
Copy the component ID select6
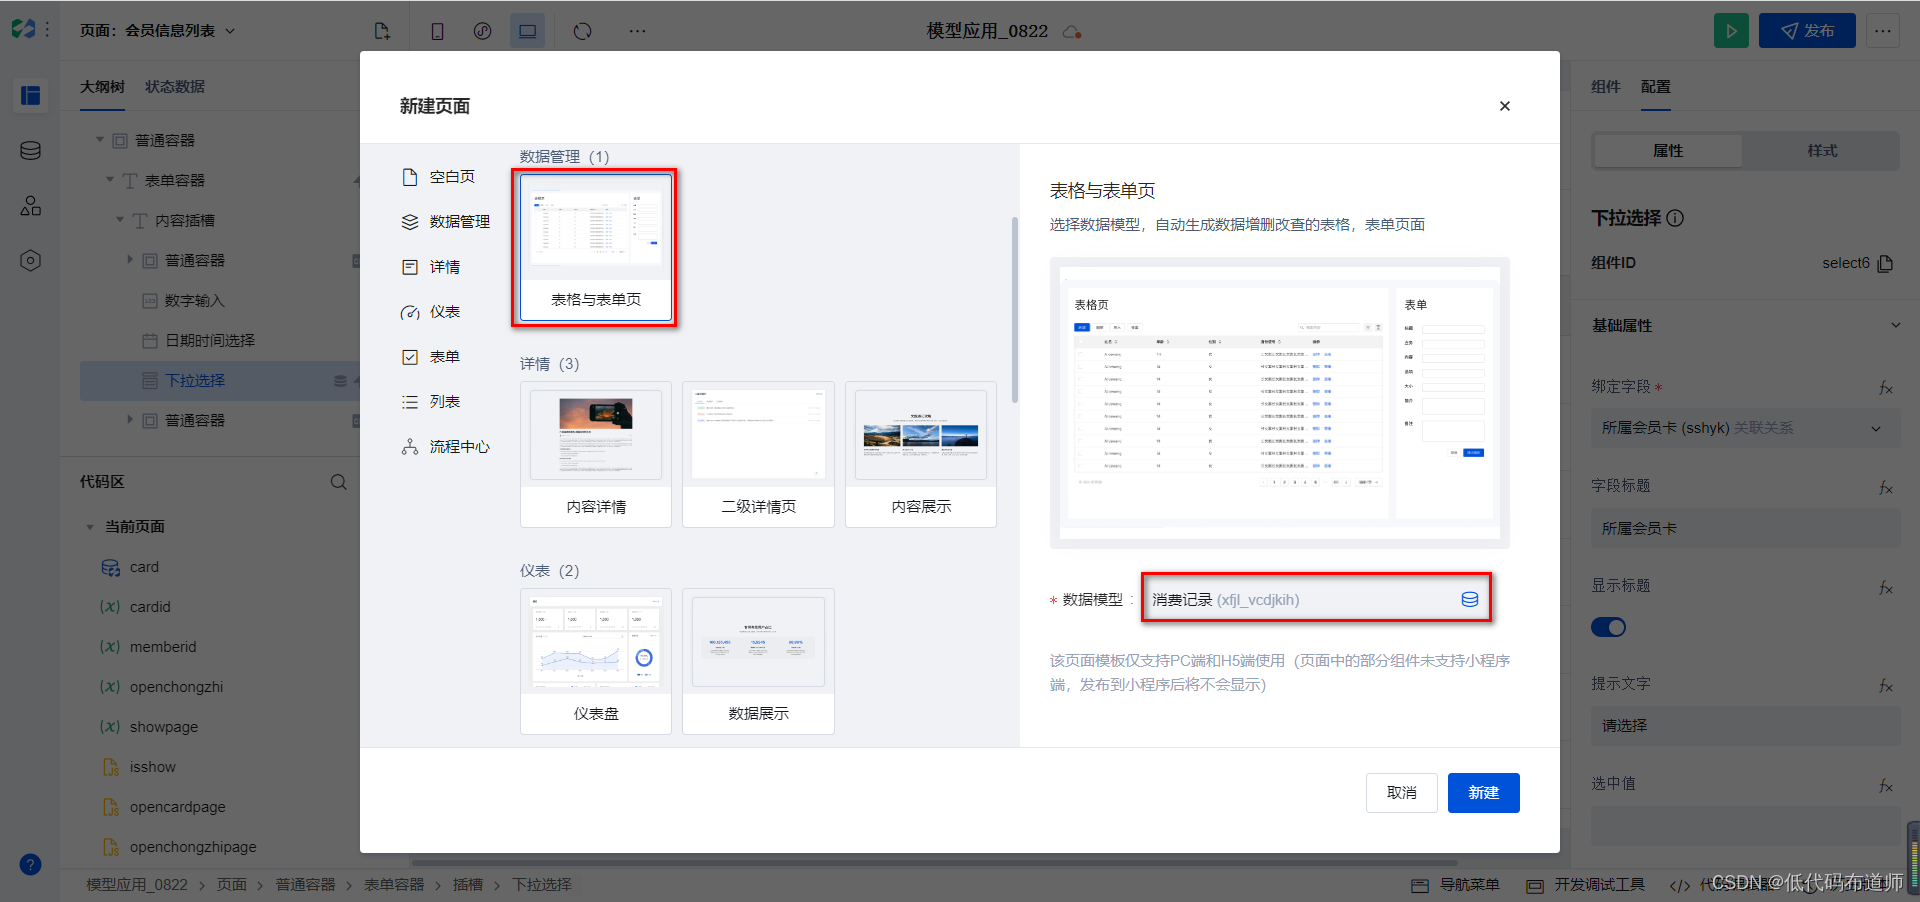(1885, 263)
